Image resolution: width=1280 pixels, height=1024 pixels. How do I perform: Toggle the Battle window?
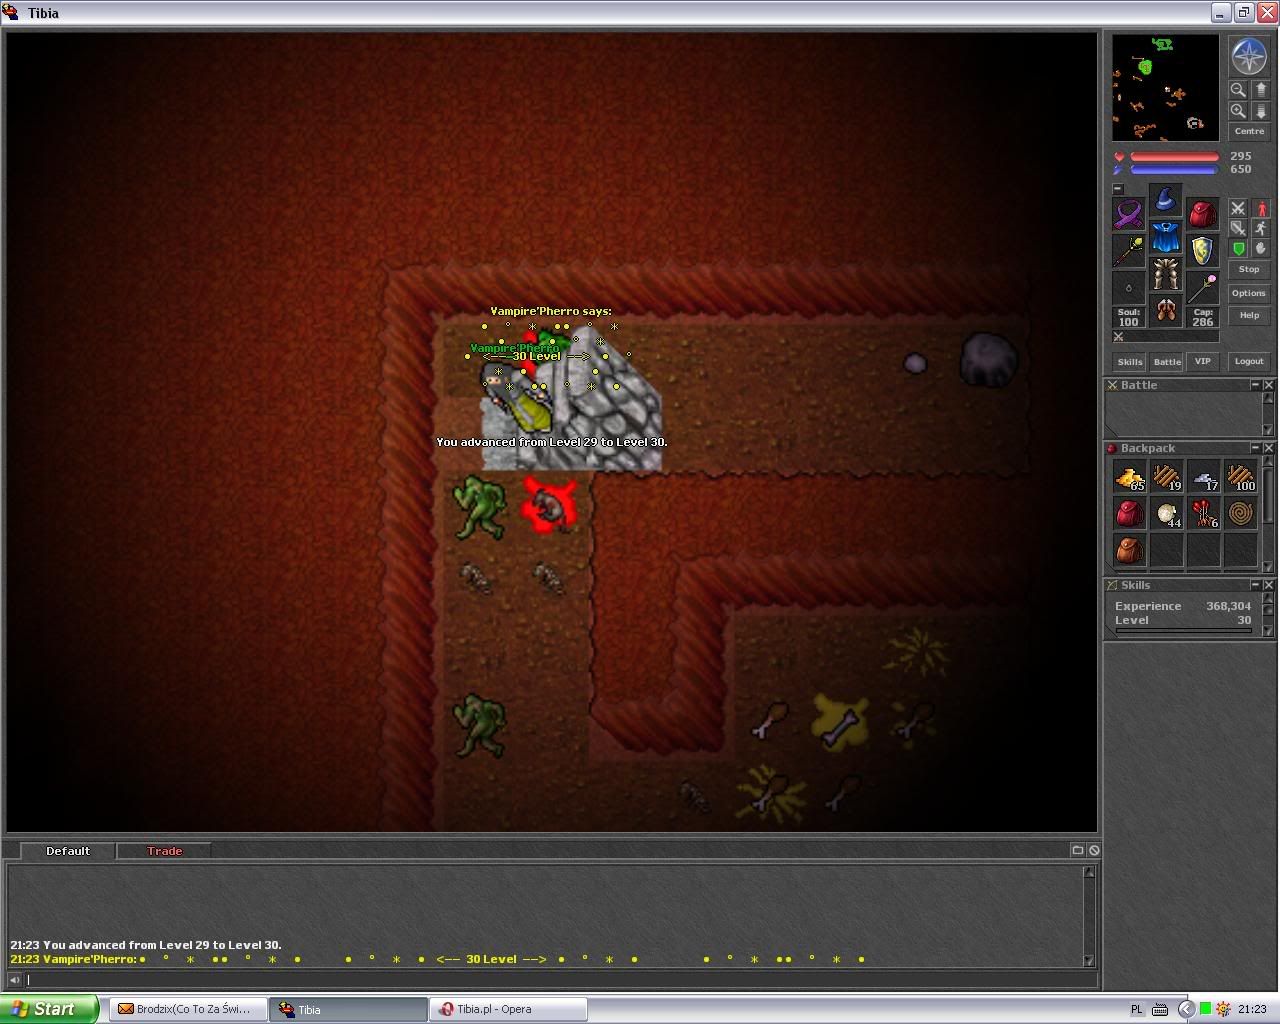(x=1167, y=362)
